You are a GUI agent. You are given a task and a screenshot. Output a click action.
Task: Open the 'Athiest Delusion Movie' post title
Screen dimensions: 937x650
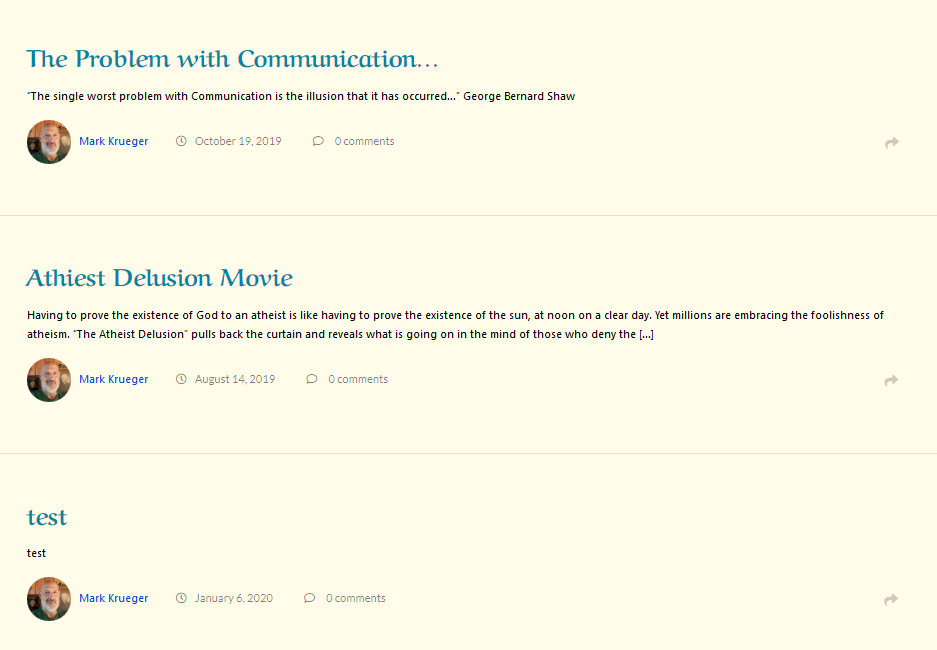pyautogui.click(x=160, y=278)
